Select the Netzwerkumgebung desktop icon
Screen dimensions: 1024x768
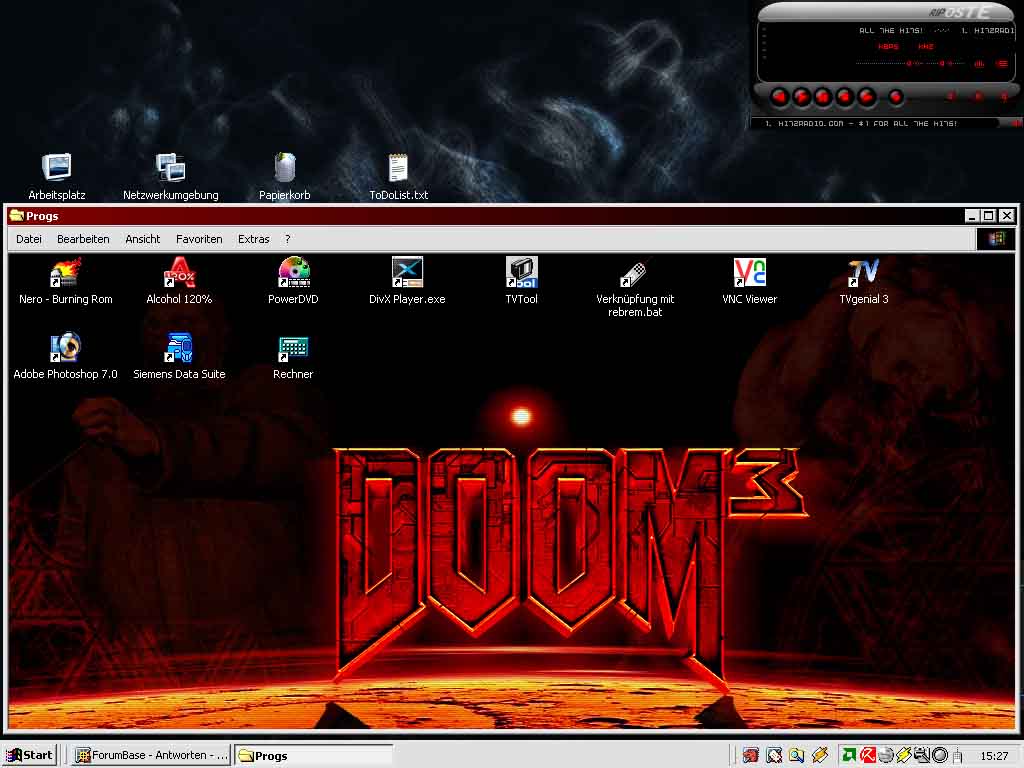pyautogui.click(x=170, y=176)
